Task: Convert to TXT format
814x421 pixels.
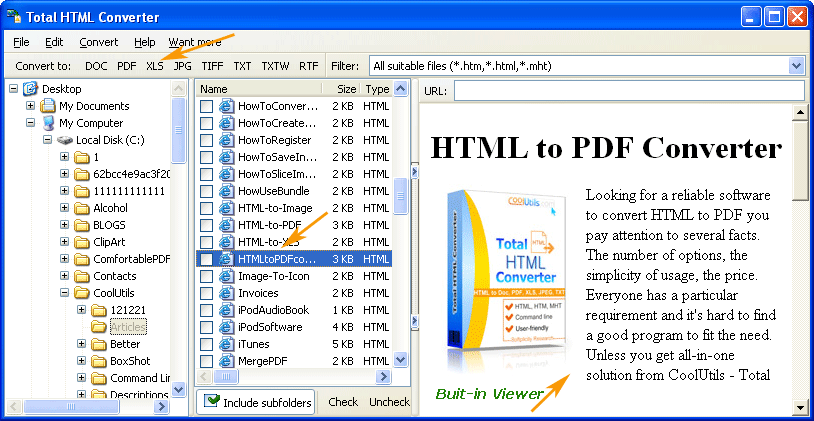Action: (242, 66)
